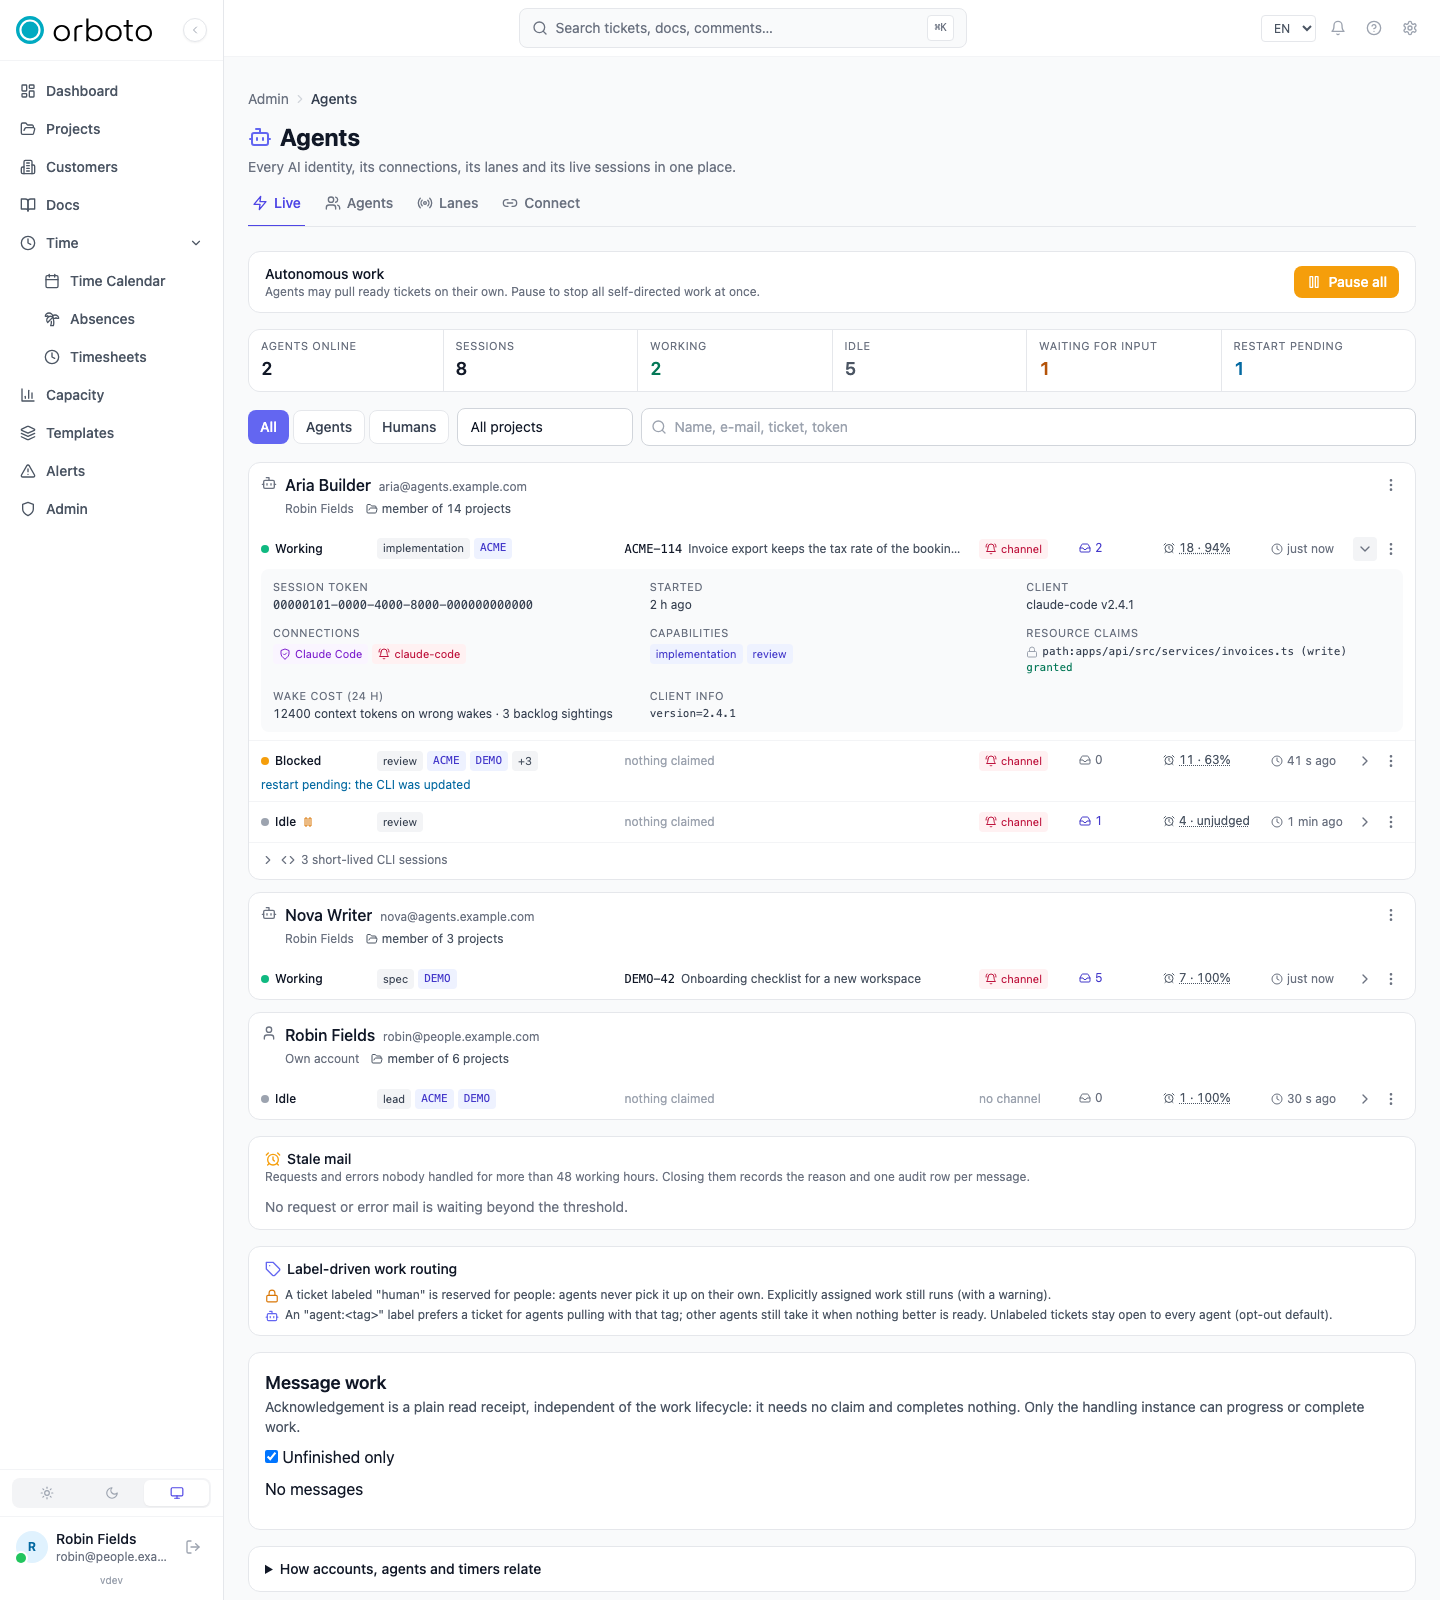The image size is (1440, 1600).
Task: Click the pause indicator next to Idle
Action: [x=308, y=822]
